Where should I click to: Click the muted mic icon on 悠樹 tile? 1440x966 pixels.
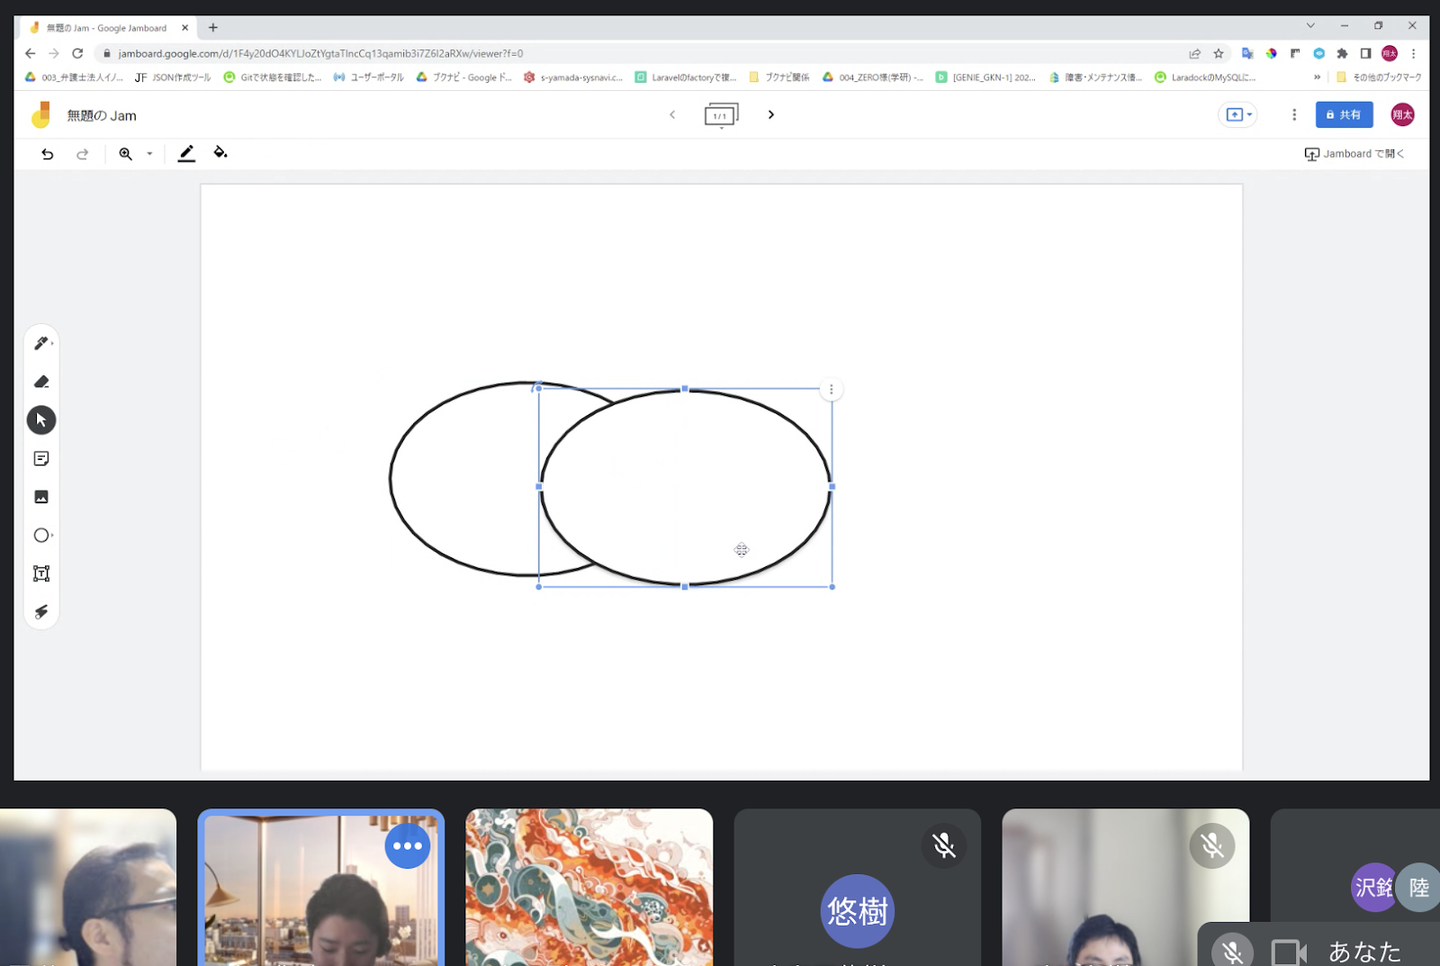coord(943,846)
